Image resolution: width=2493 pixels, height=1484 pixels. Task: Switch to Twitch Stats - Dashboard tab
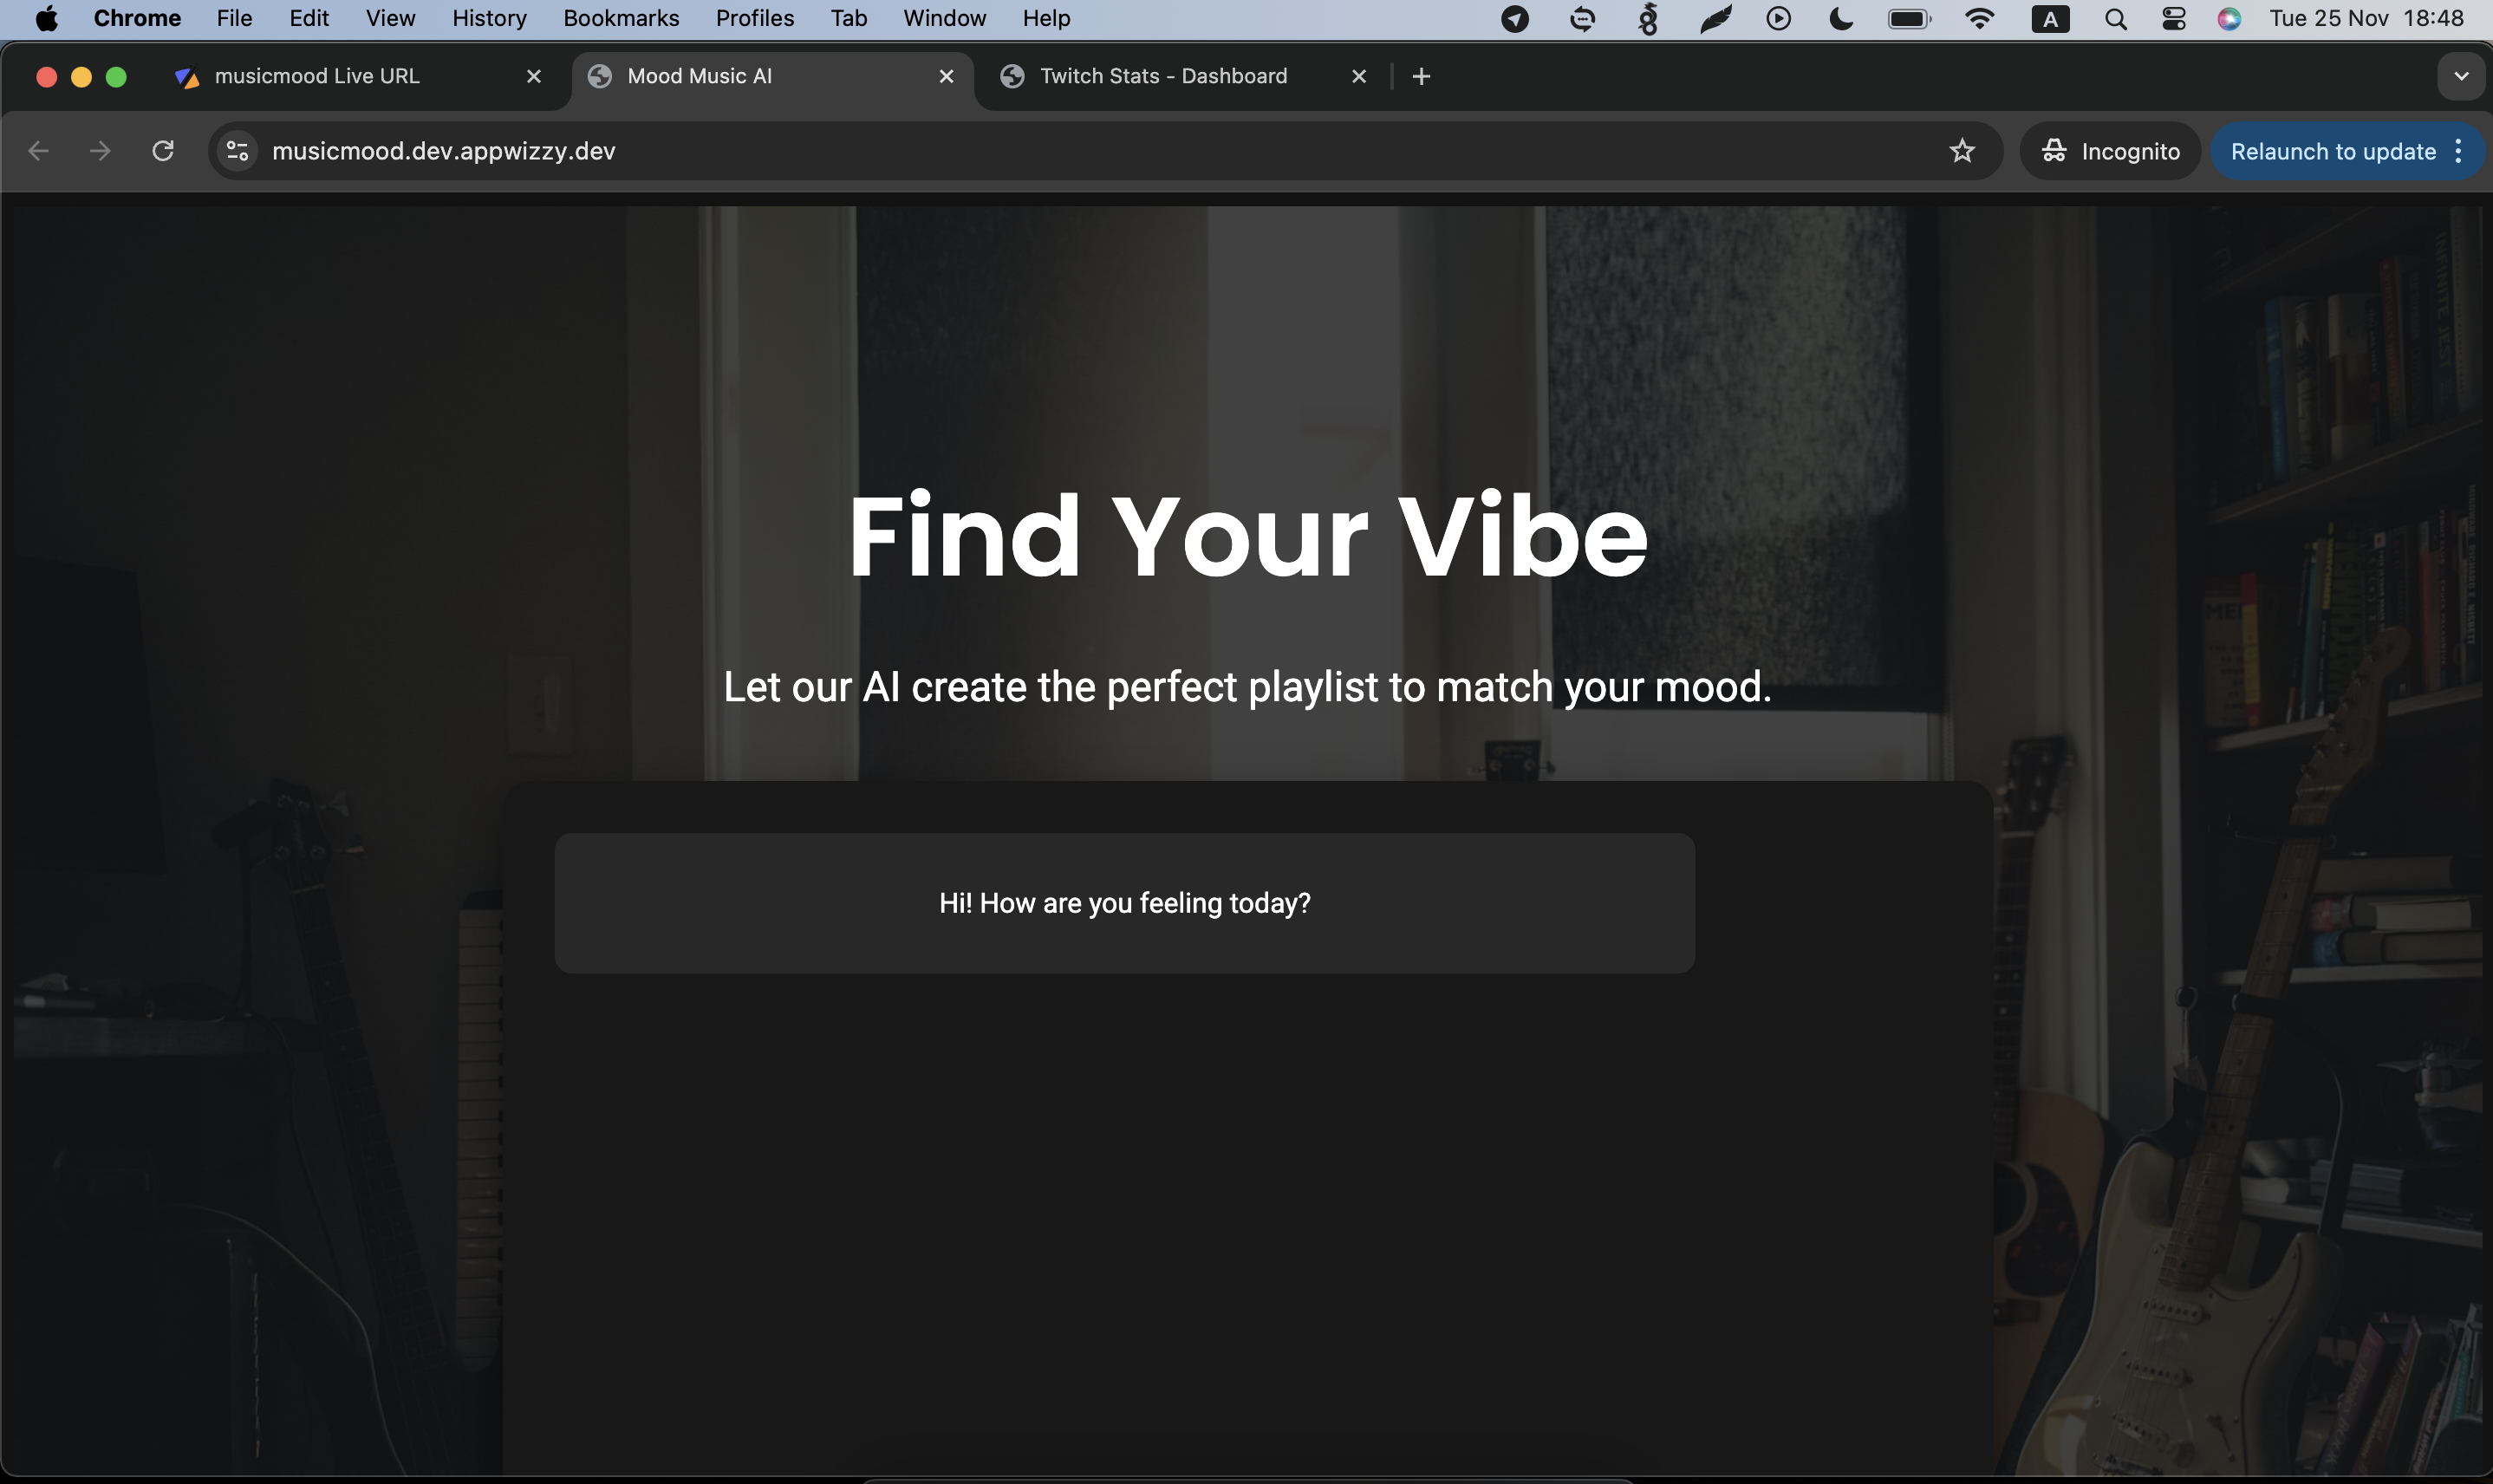click(x=1163, y=76)
